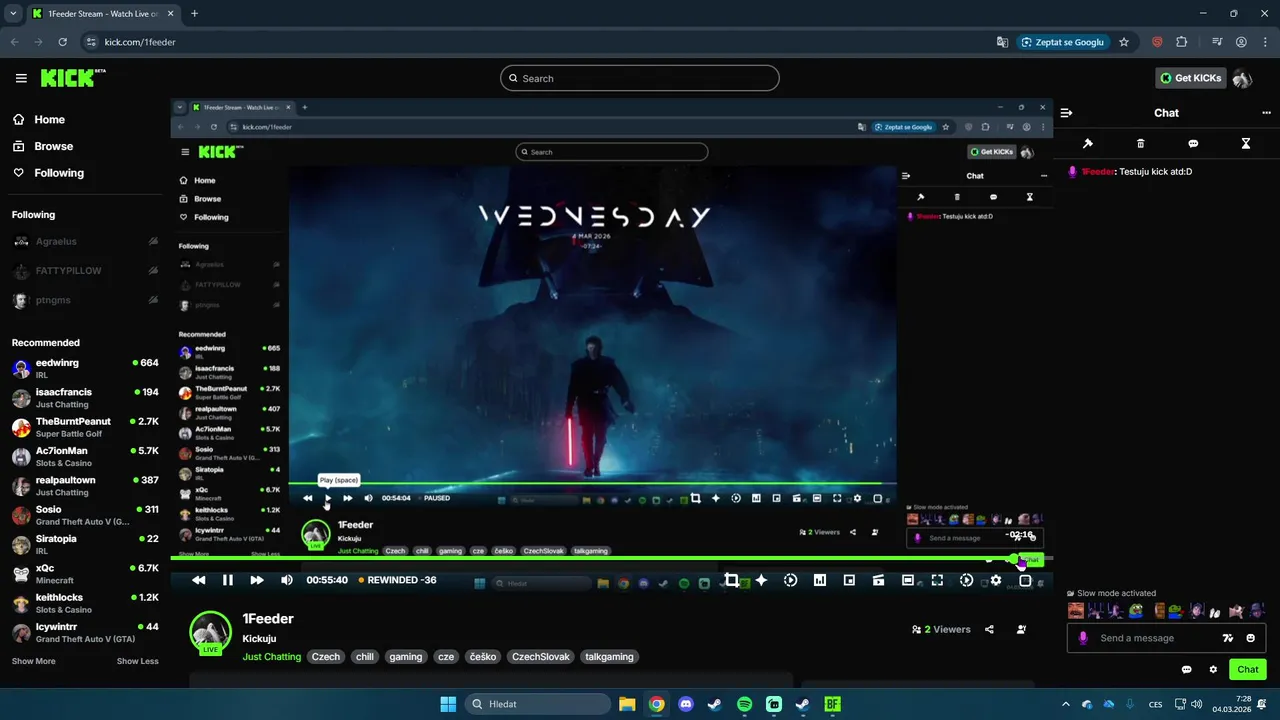The image size is (1280, 720).
Task: Open recommended channel Icywintrr
Action: point(85,632)
